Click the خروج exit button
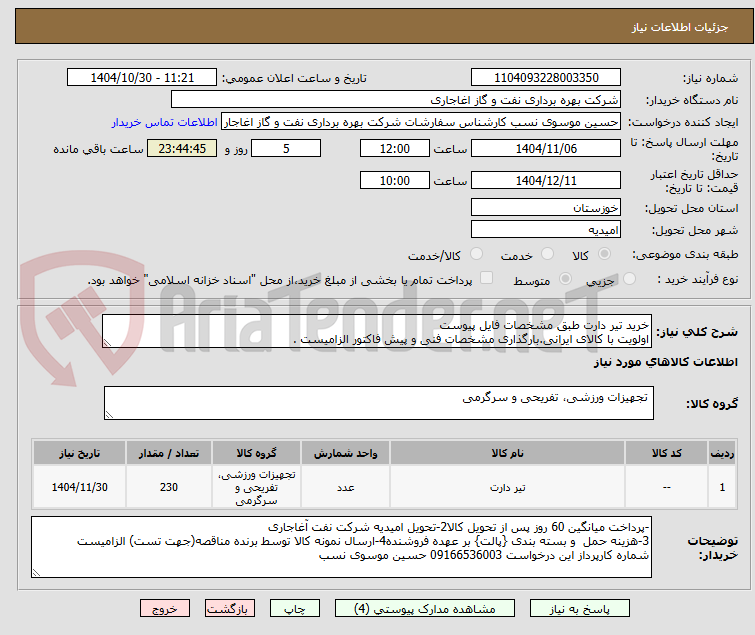Screen dimensions: 755x635 pos(165,609)
